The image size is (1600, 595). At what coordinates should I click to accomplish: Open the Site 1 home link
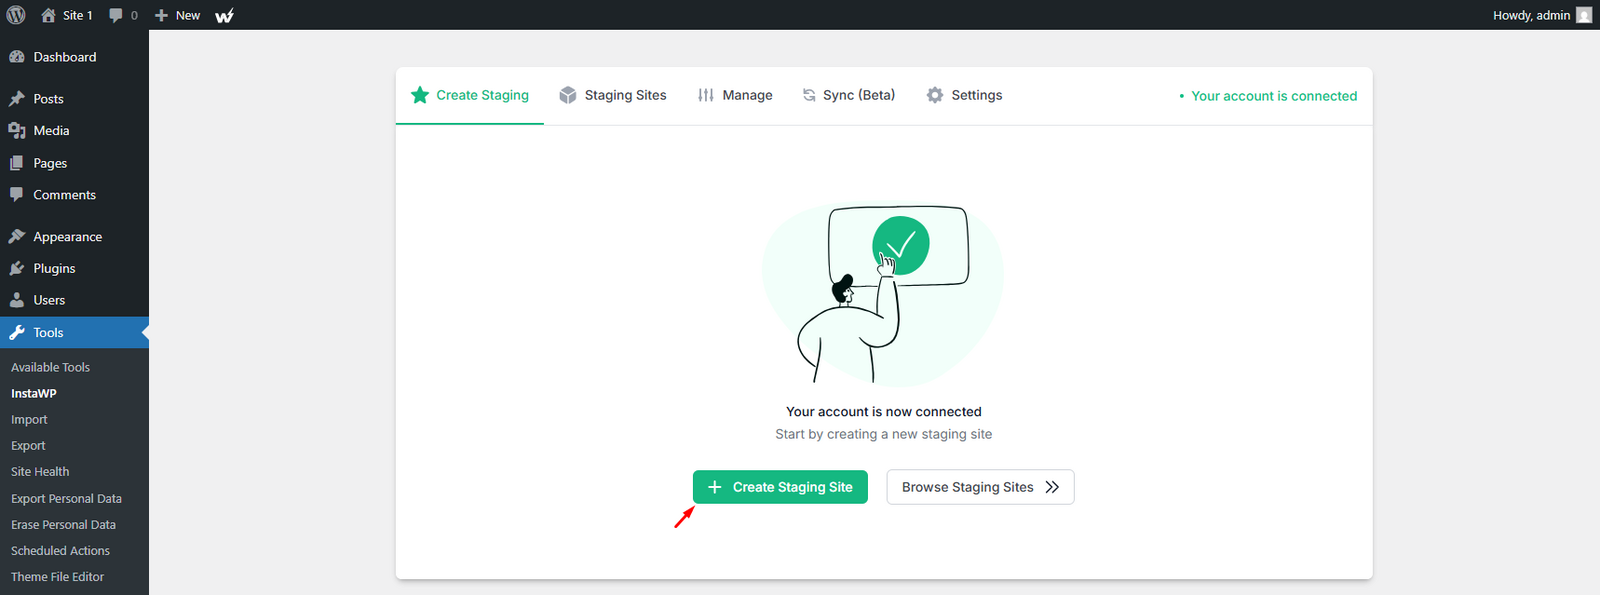(67, 15)
